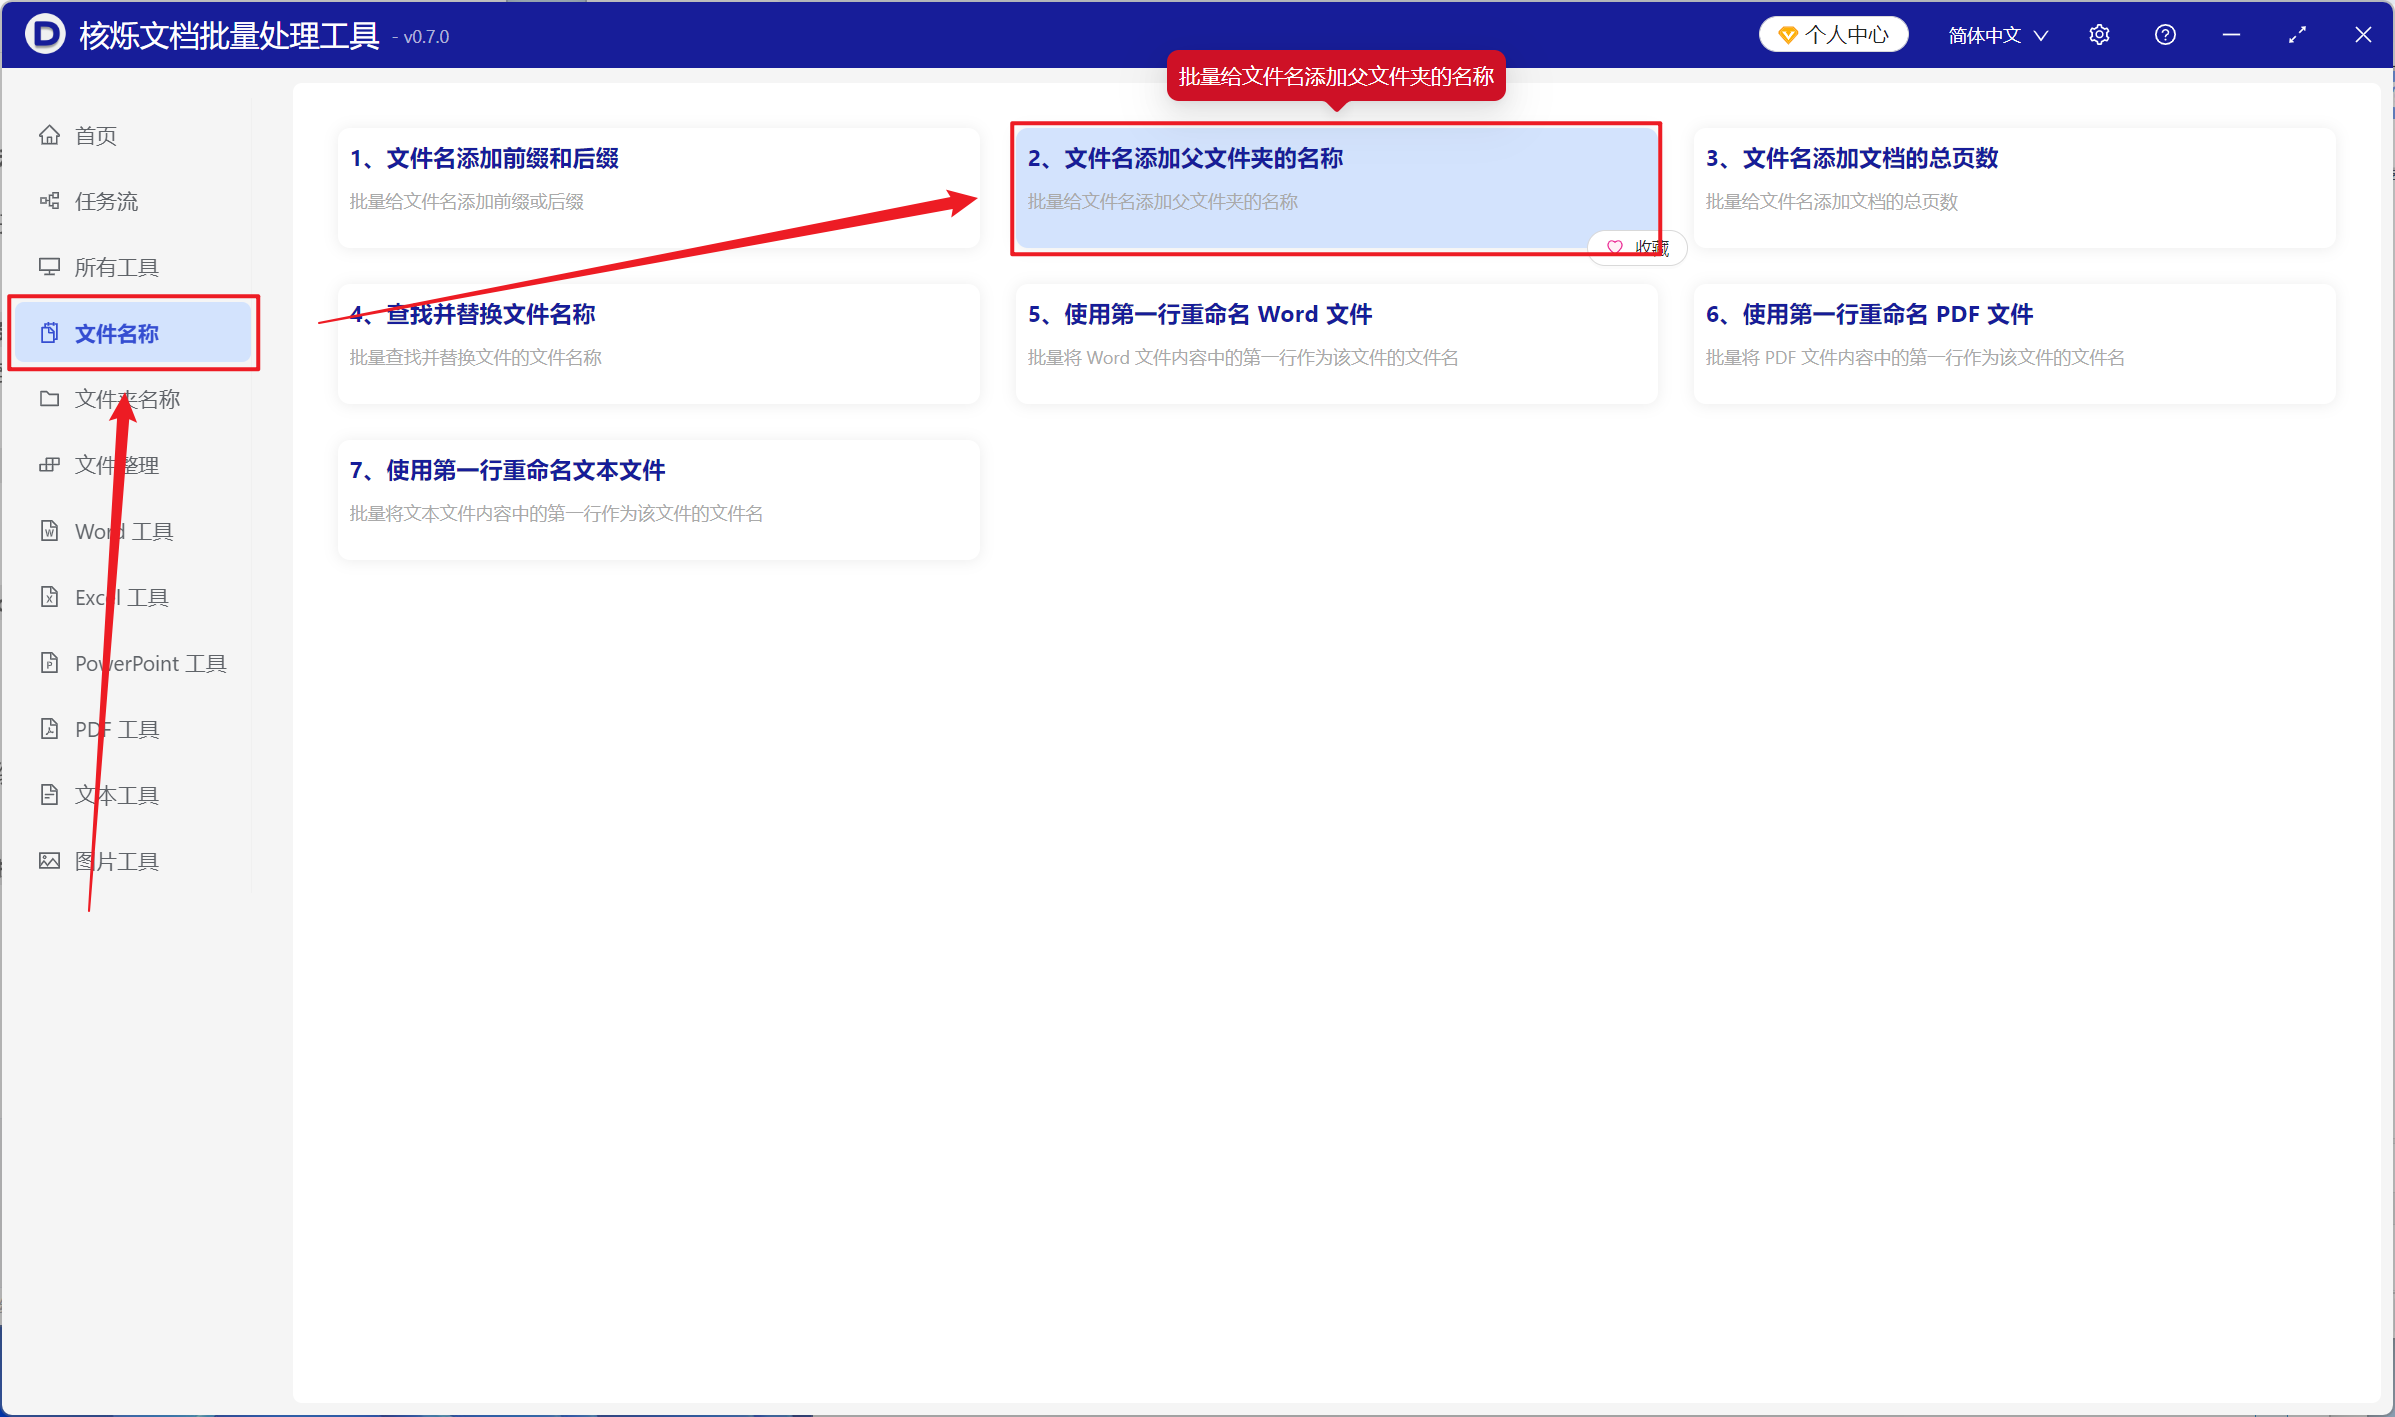Open card 4 查找并替换文件名称

(x=658, y=343)
